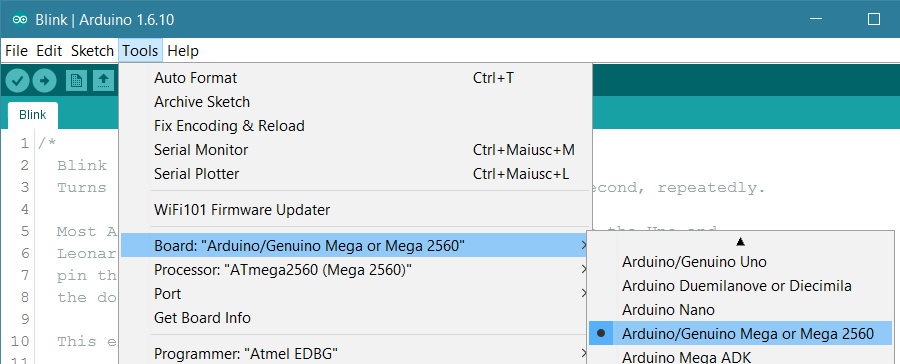Click the Arduino logo in title bar
This screenshot has width=900, height=364.
[x=20, y=20]
